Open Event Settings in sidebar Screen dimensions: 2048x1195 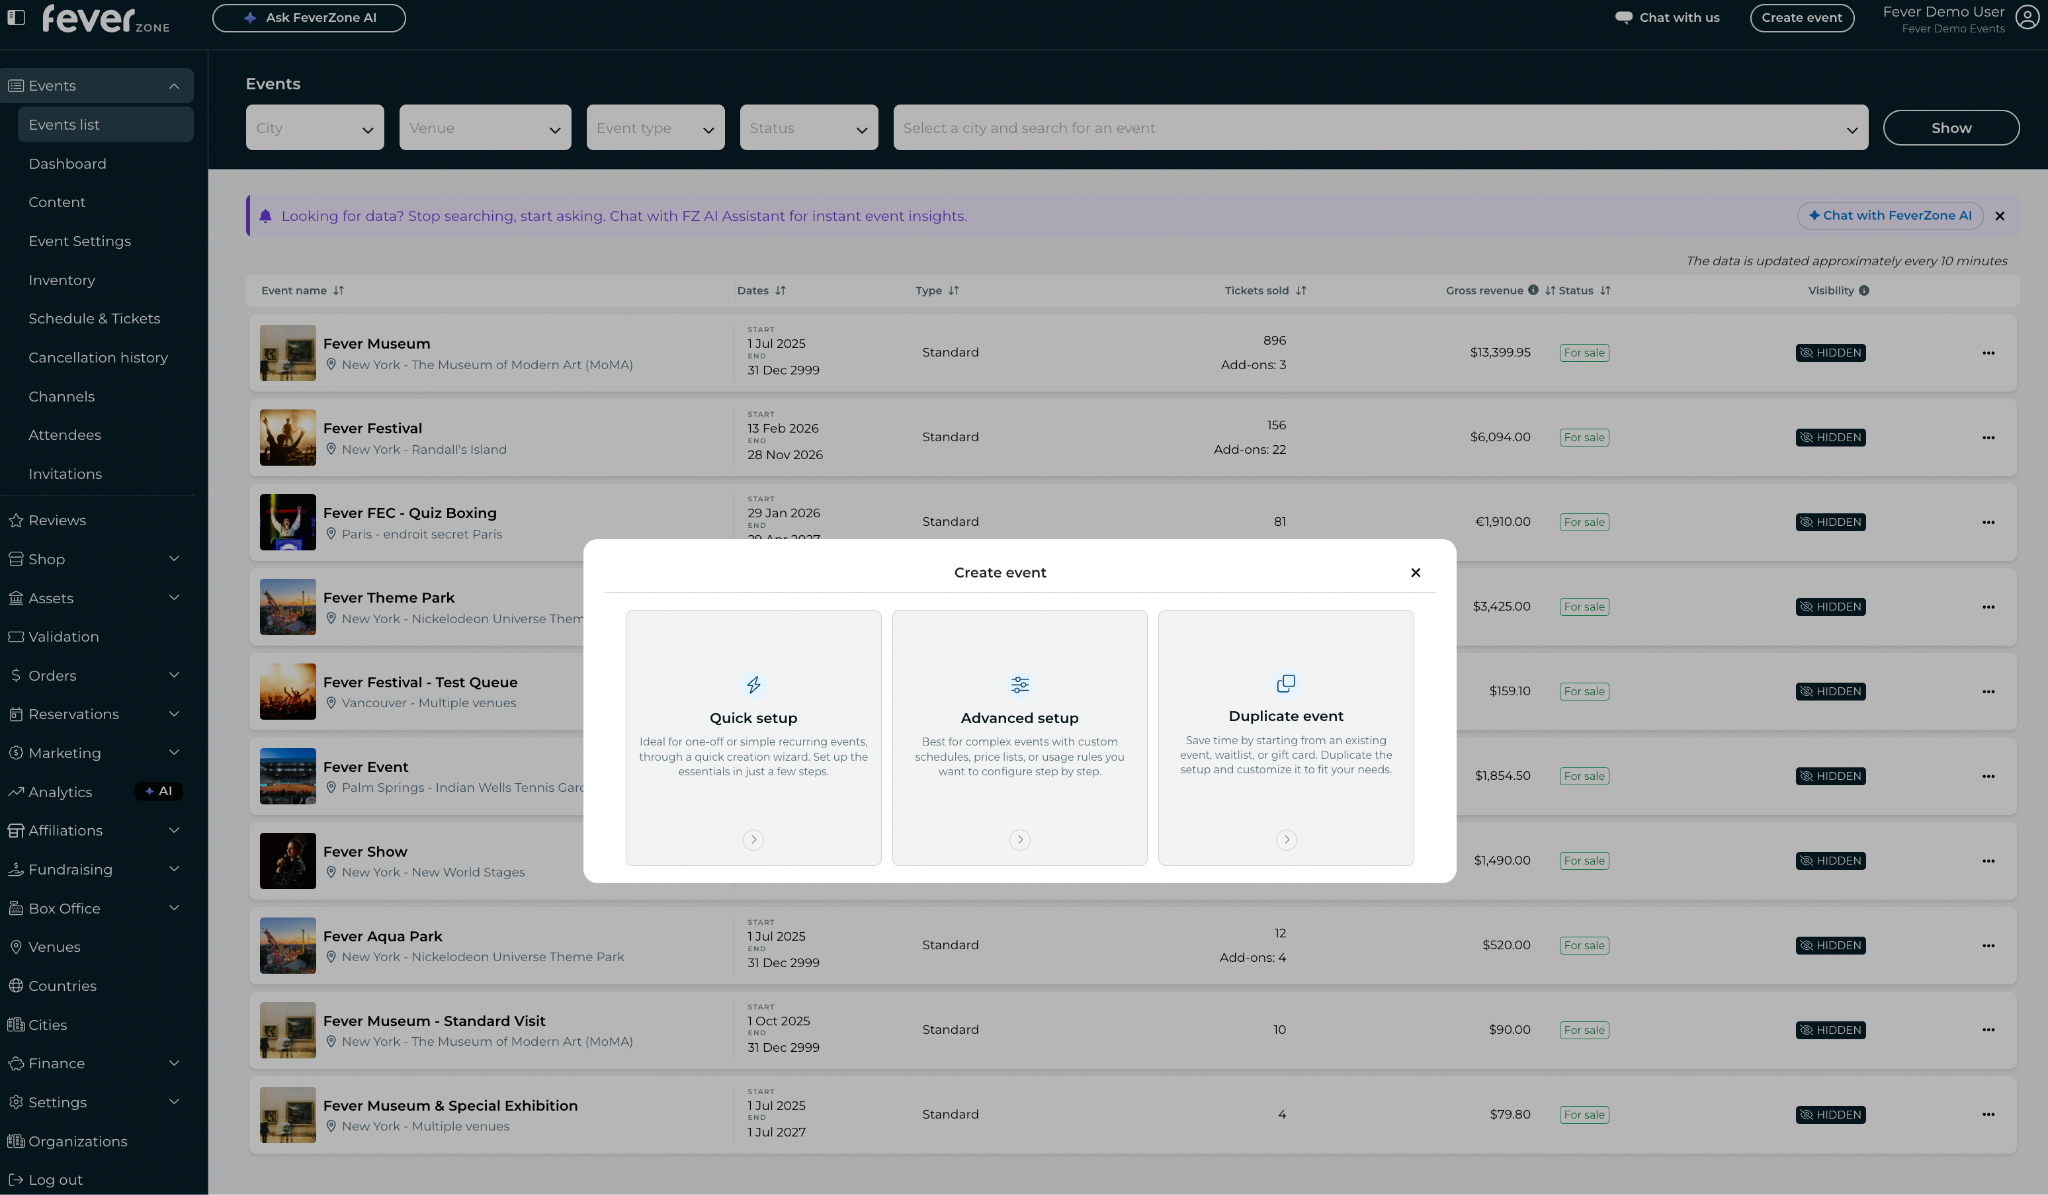(x=80, y=241)
